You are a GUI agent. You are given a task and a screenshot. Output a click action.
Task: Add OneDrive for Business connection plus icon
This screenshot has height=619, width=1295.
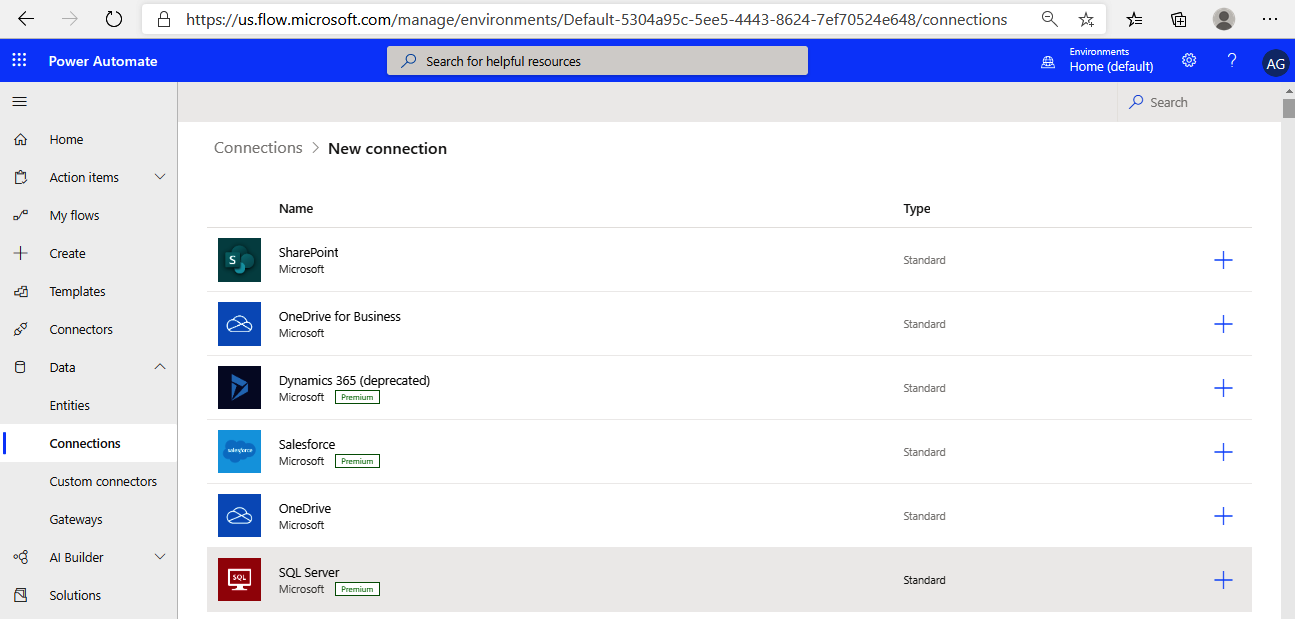[x=1223, y=324]
